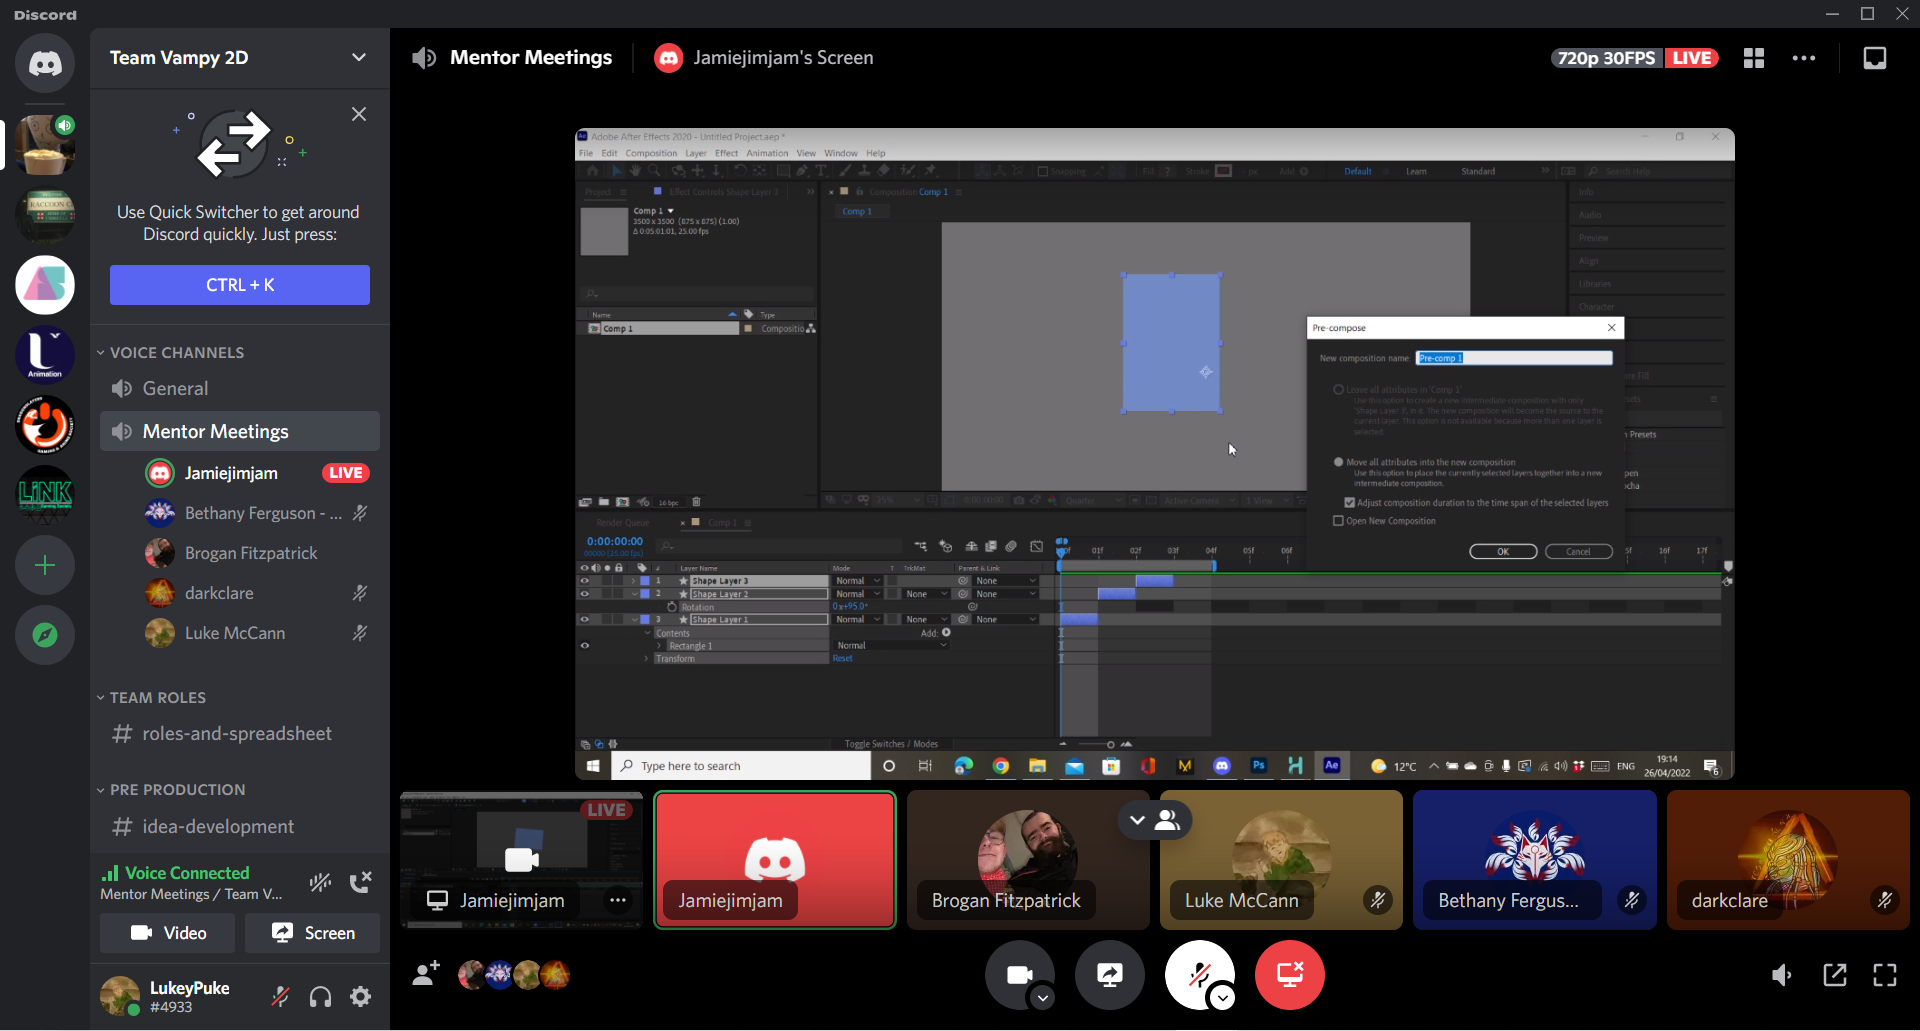Open idea-development text channel
The width and height of the screenshot is (1920, 1031).
point(240,827)
